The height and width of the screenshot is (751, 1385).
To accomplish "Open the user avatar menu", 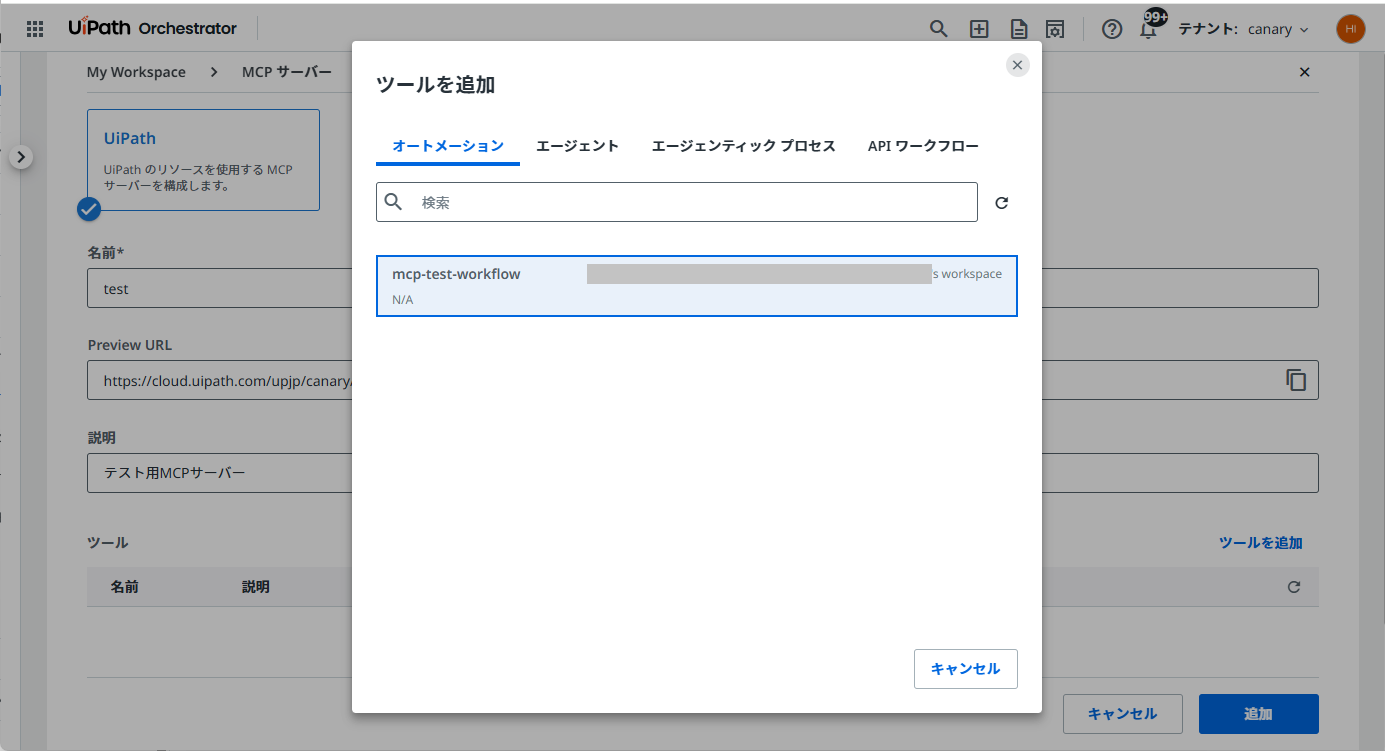I will tap(1350, 29).
